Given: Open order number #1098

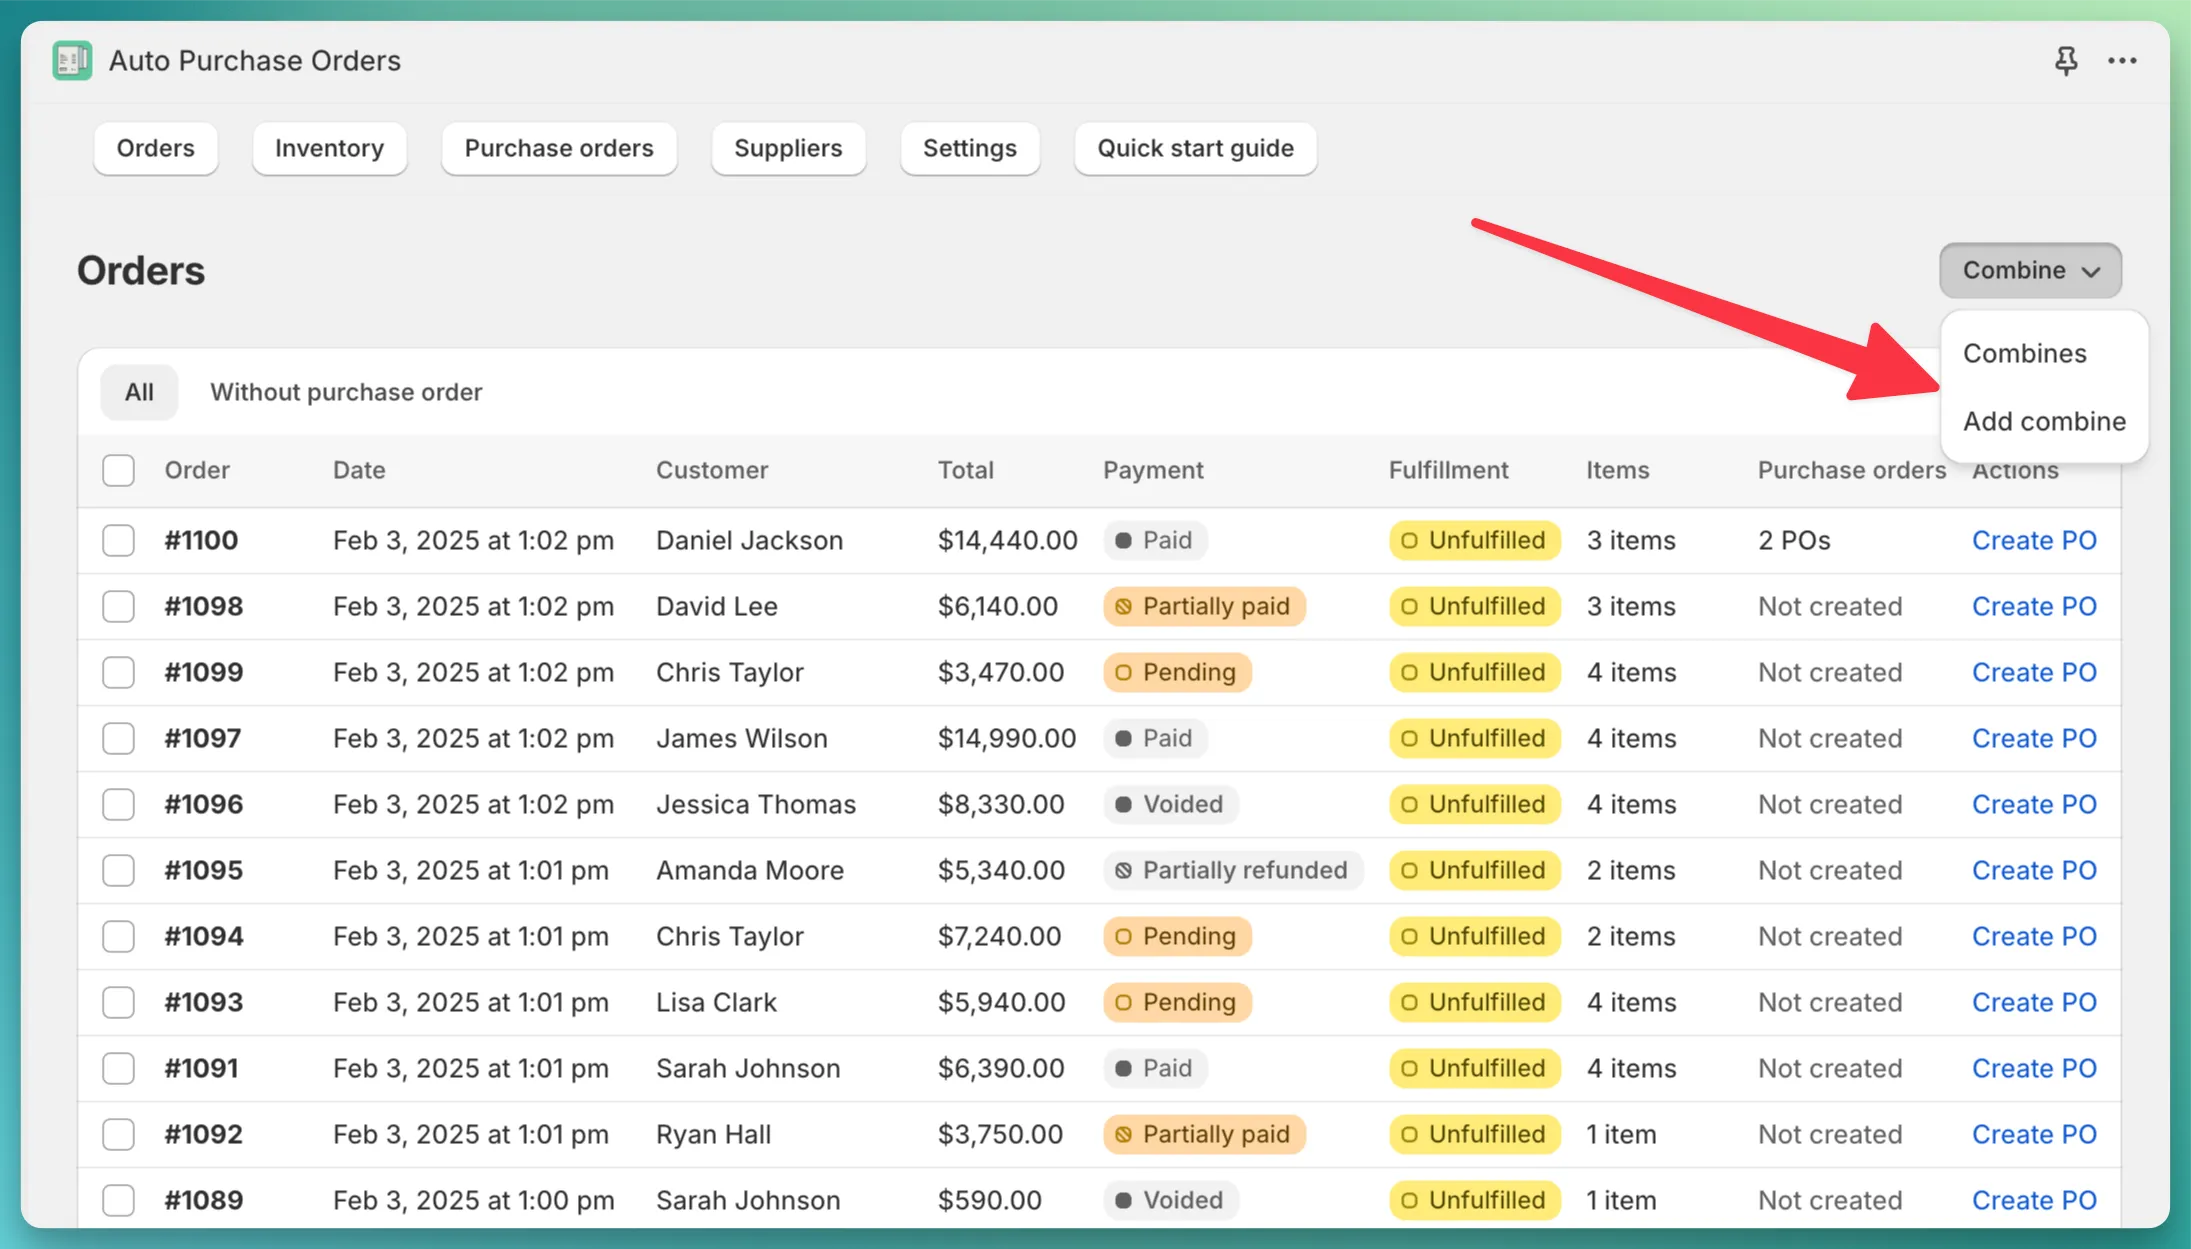Looking at the screenshot, I should pyautogui.click(x=204, y=606).
